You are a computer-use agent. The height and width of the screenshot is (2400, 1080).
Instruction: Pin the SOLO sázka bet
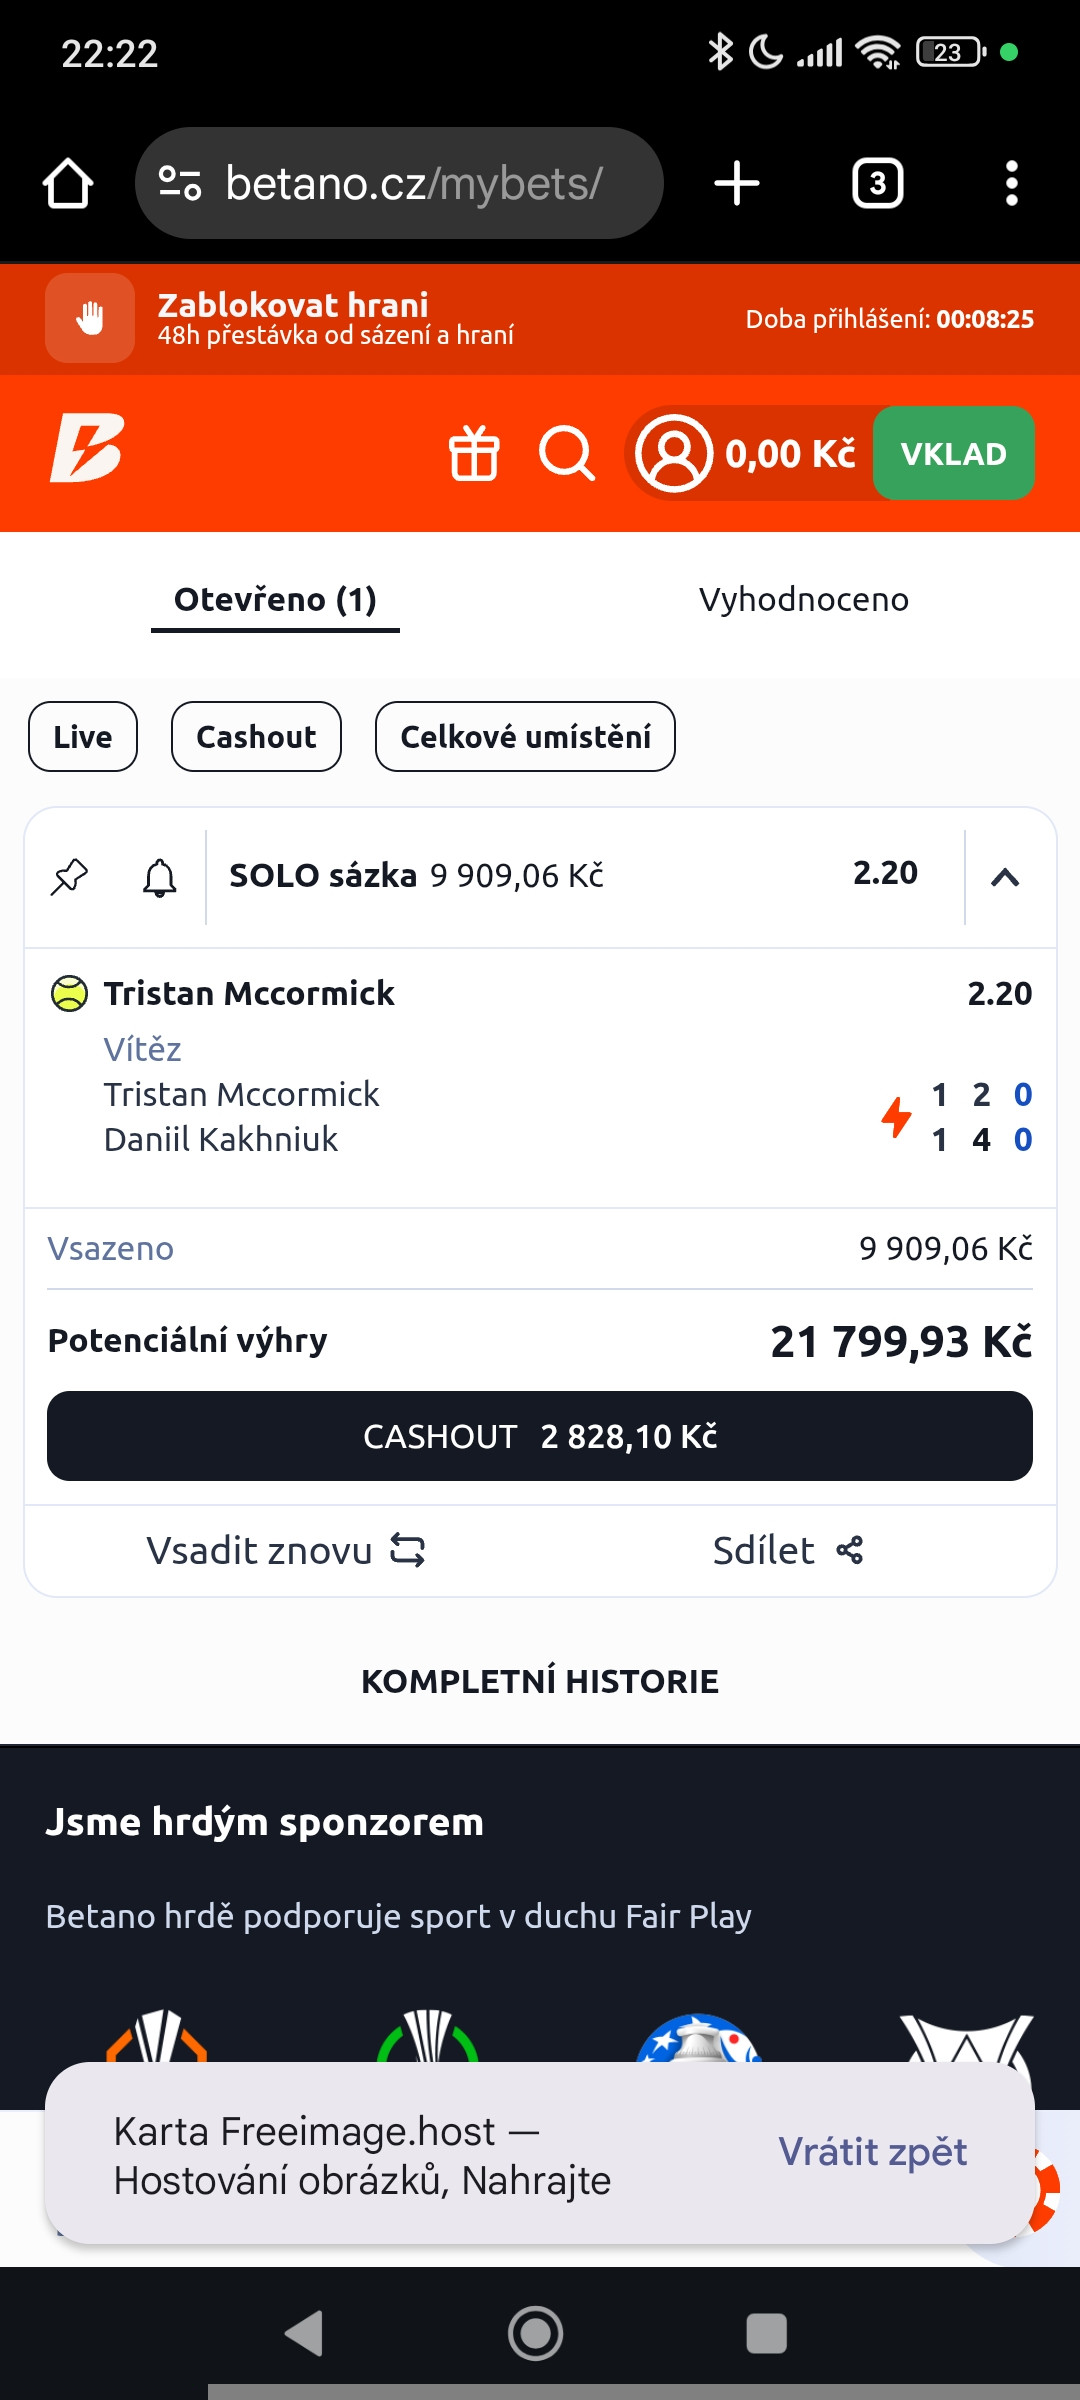tap(70, 877)
